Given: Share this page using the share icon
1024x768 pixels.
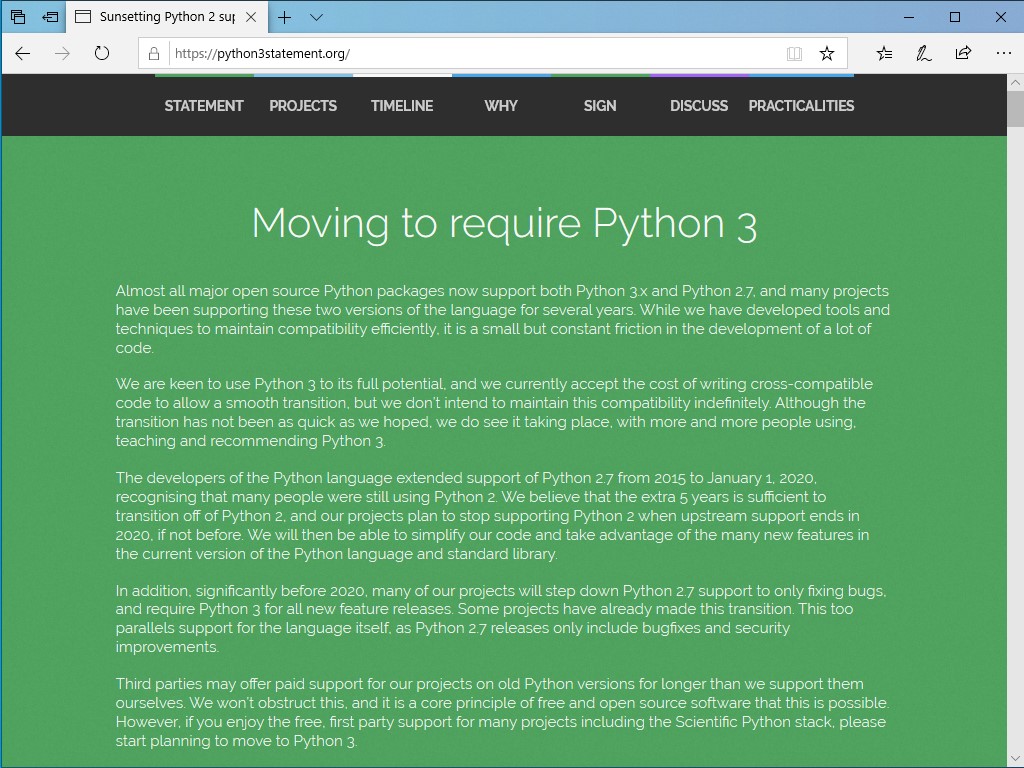Looking at the screenshot, I should pos(963,54).
